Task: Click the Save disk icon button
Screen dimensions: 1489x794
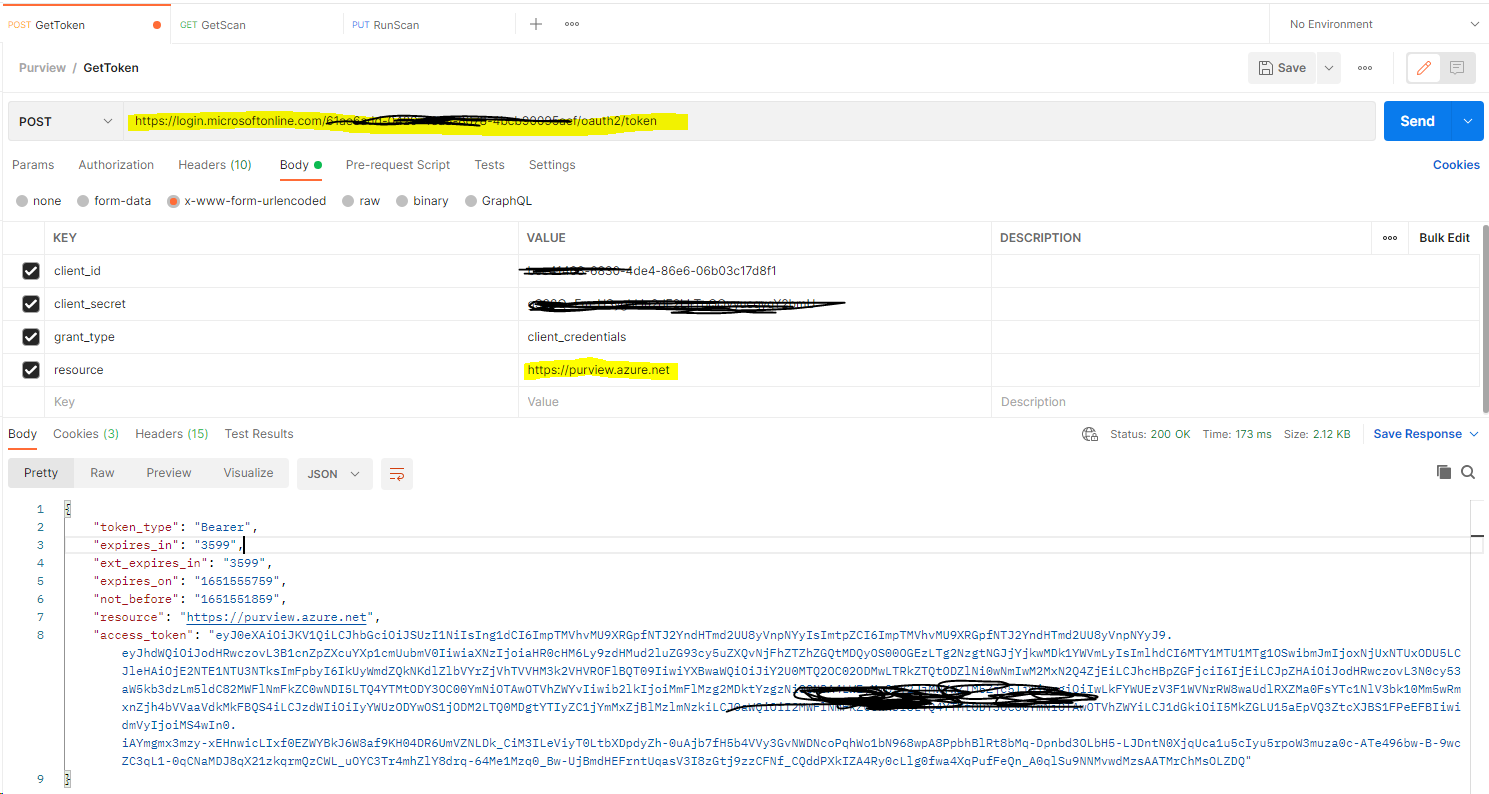Action: [x=1282, y=68]
